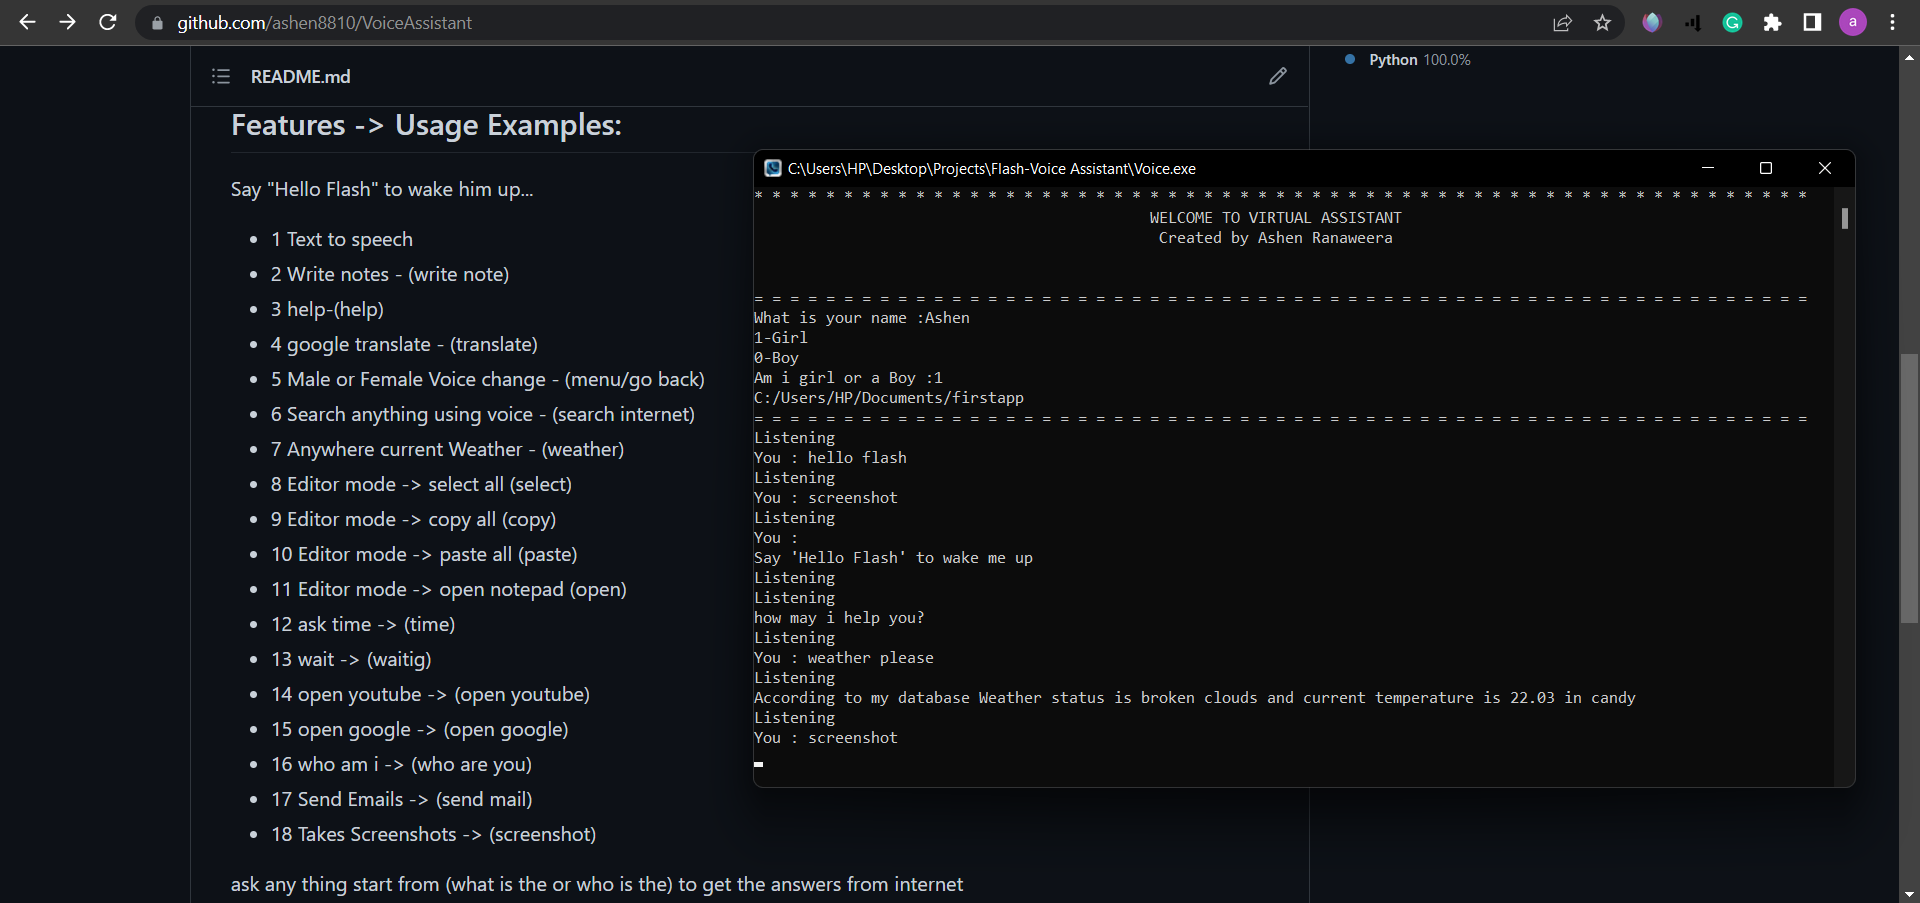Click the address bar URL
The width and height of the screenshot is (1920, 903).
324,23
